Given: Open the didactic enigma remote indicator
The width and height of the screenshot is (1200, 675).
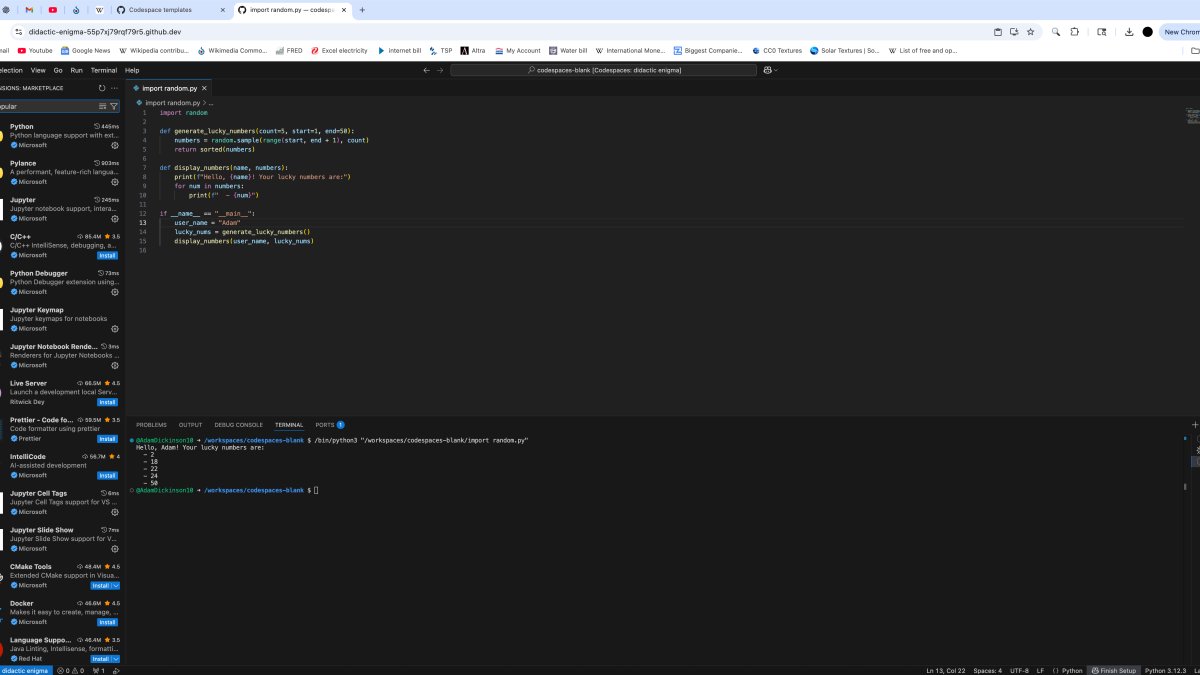Looking at the screenshot, I should coord(25,670).
